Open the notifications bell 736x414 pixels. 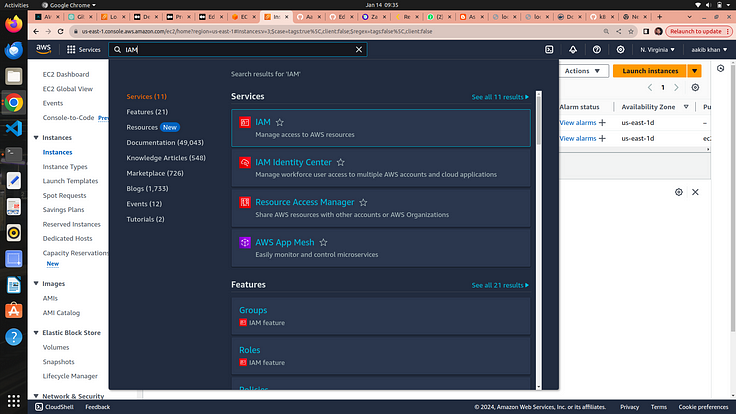573,49
